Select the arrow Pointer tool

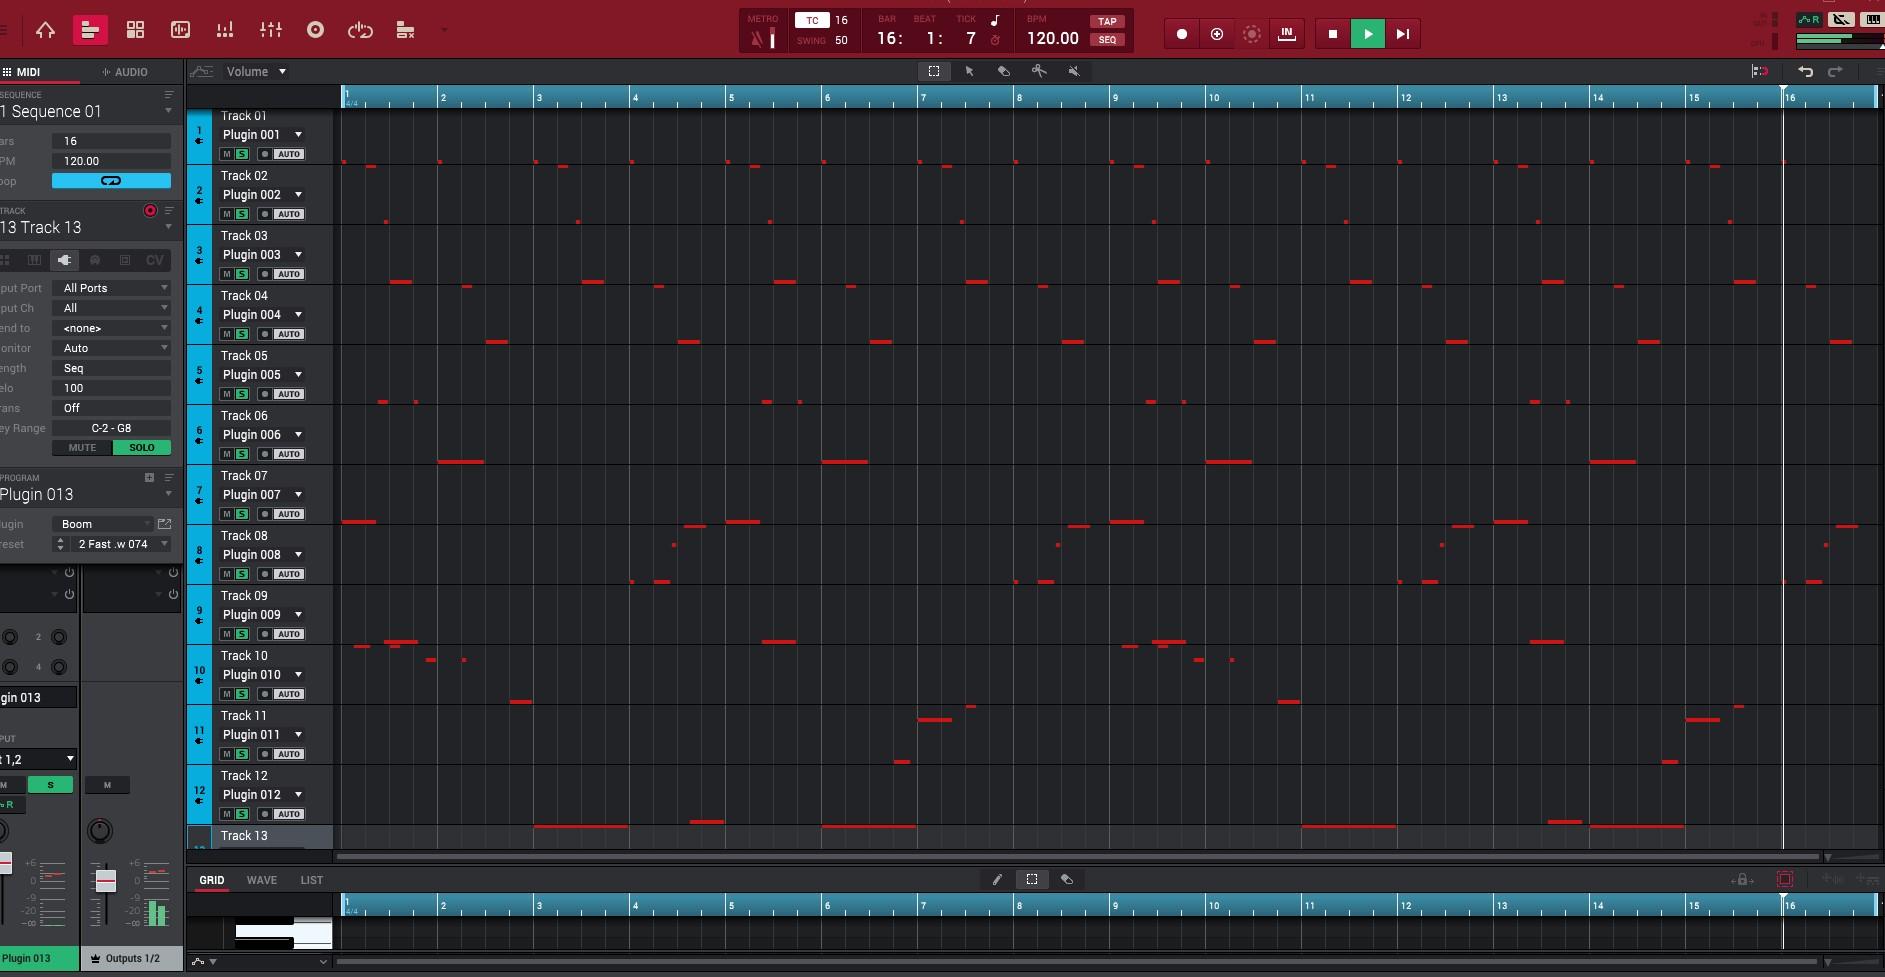point(969,71)
